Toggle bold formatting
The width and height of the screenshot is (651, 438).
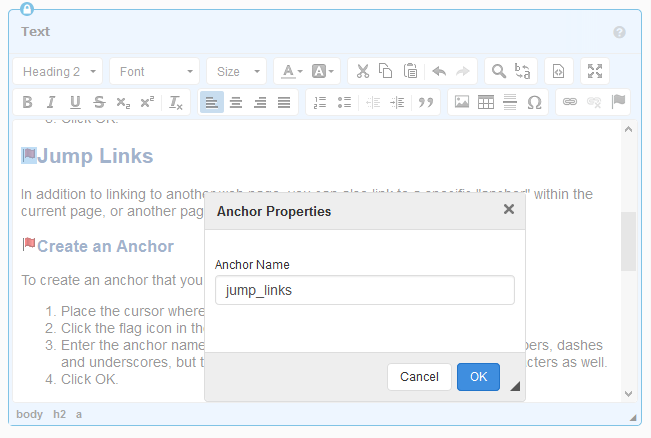pyautogui.click(x=27, y=102)
